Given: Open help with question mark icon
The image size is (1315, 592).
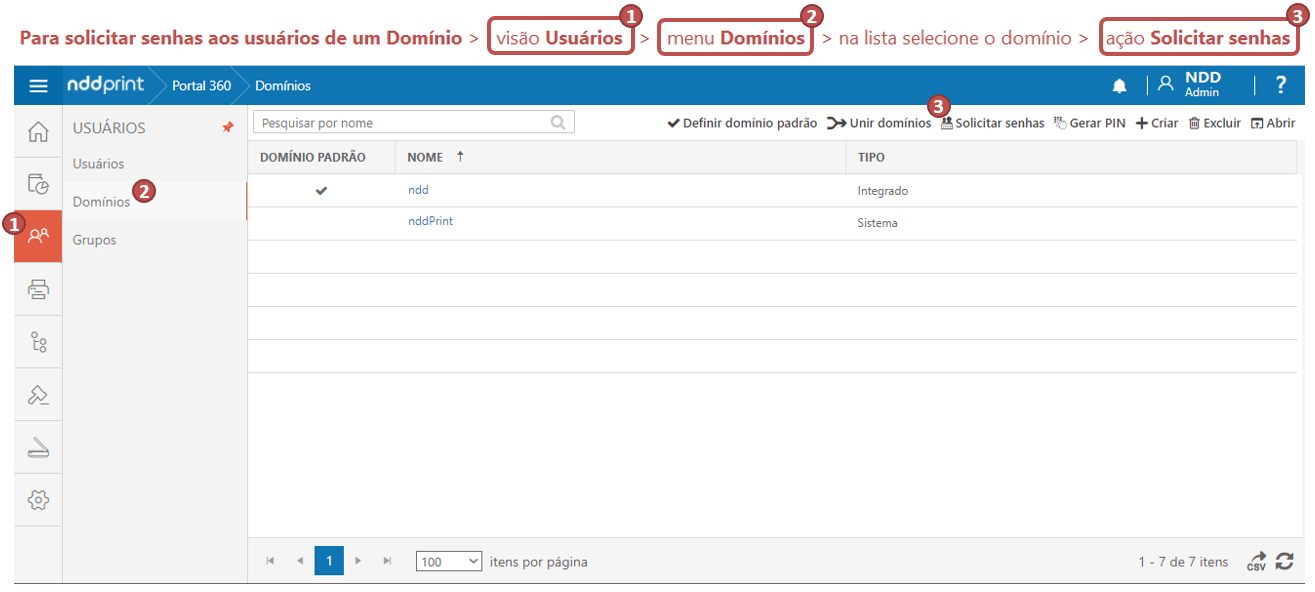Looking at the screenshot, I should coord(1281,86).
